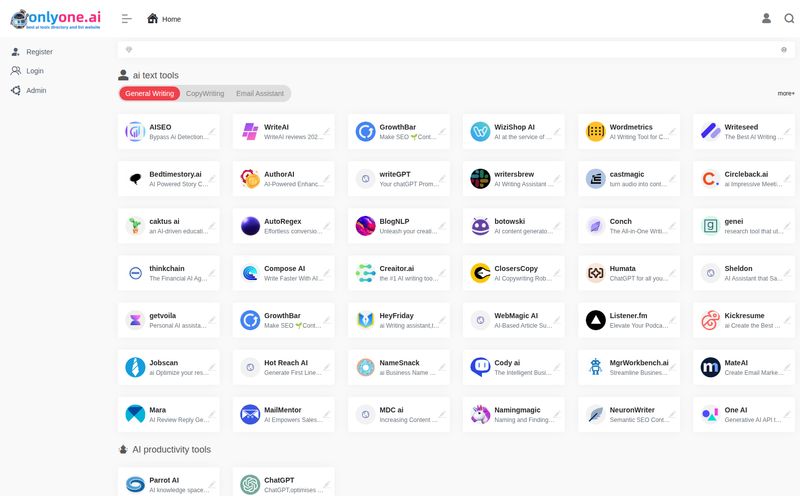800x496 pixels.
Task: Click the writersbrew icon
Action: tap(480, 179)
